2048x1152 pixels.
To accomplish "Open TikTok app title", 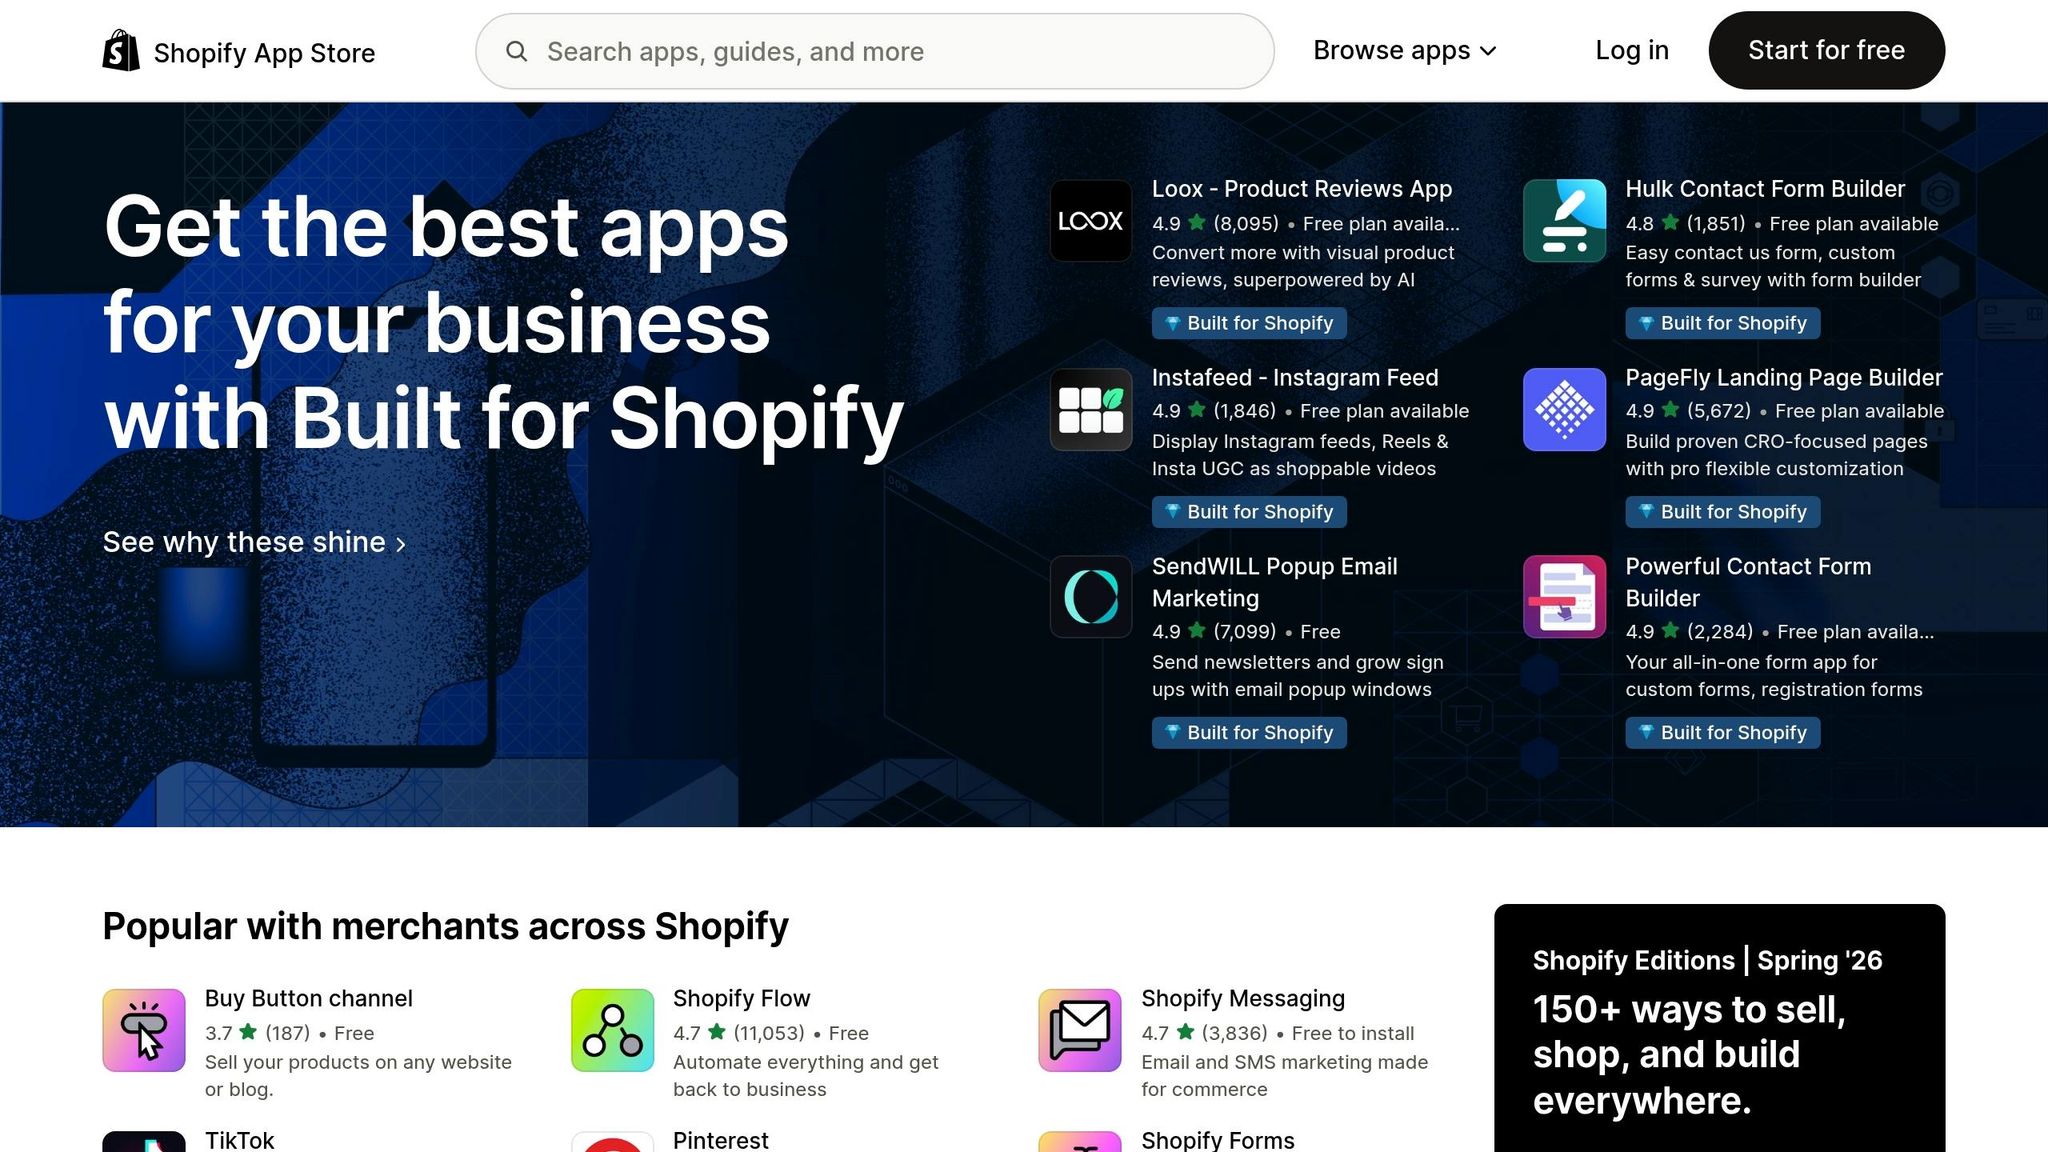I will click(x=239, y=1140).
